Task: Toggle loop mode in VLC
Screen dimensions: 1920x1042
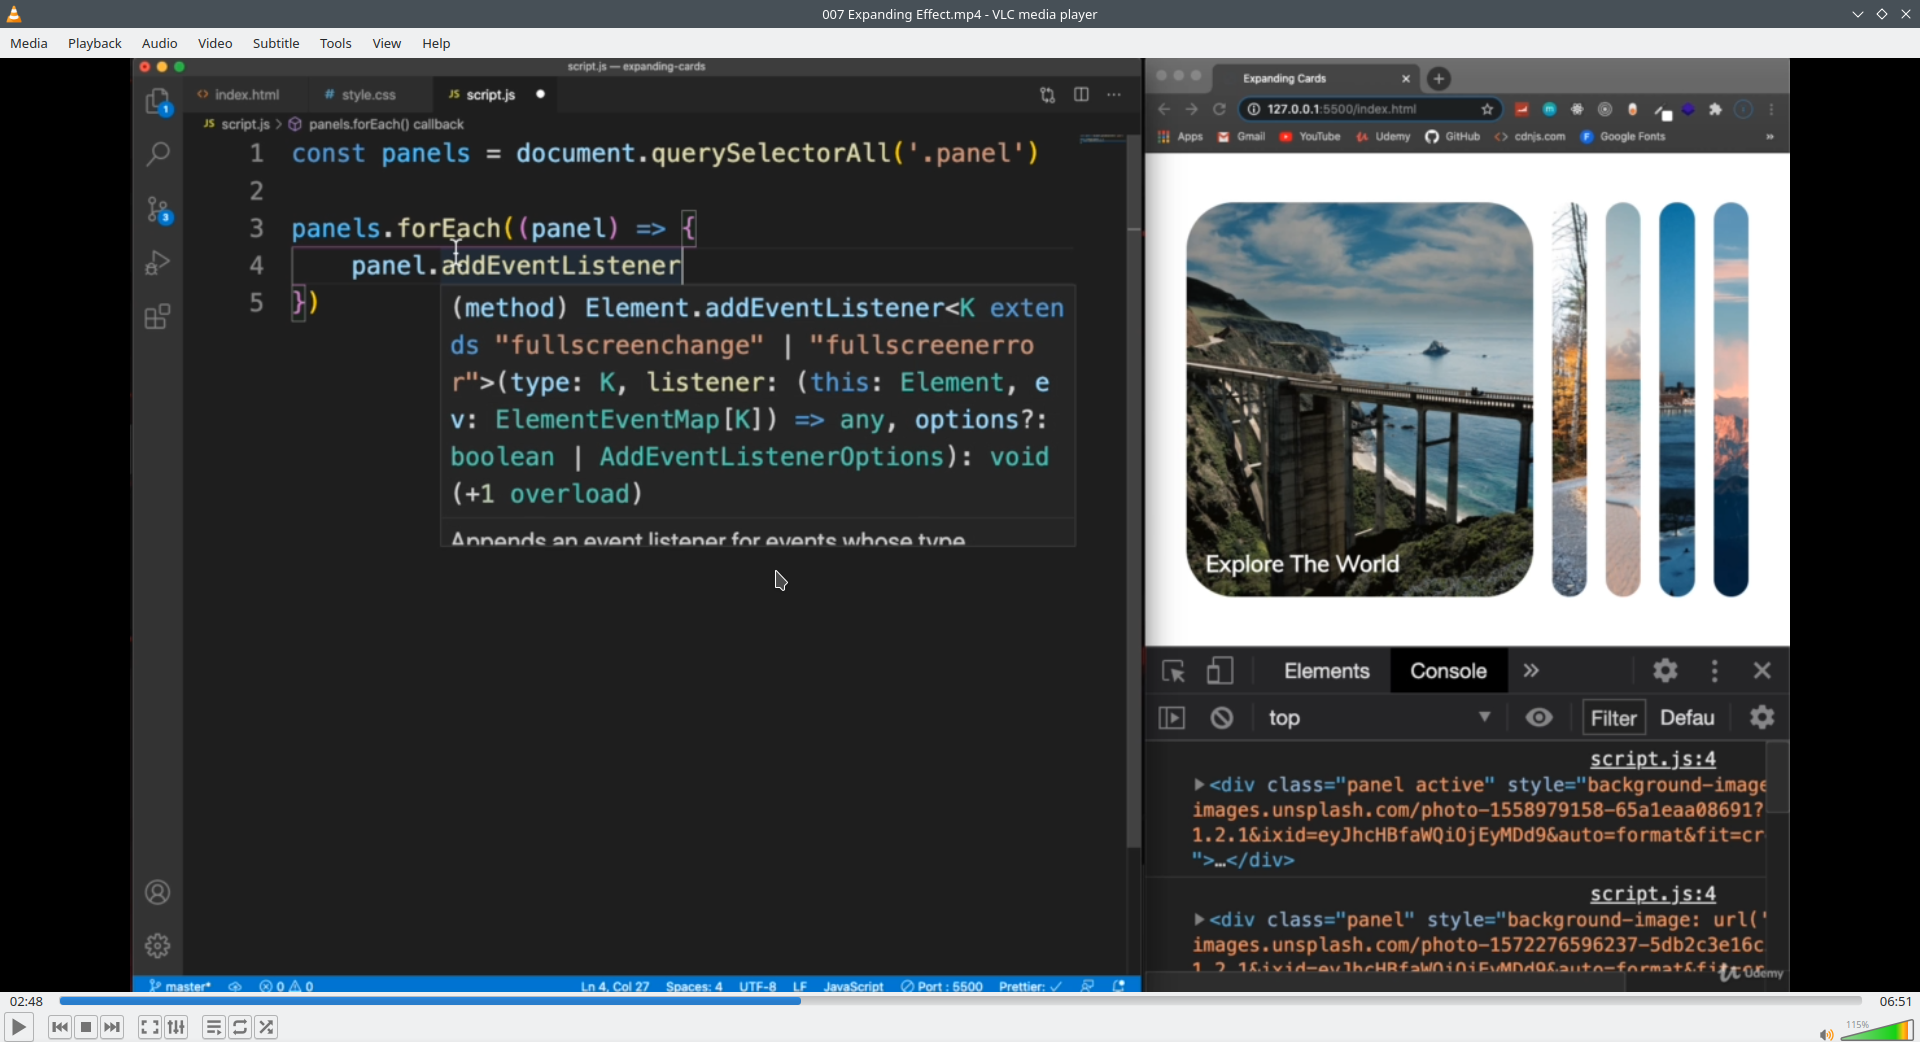Action: coord(240,1027)
